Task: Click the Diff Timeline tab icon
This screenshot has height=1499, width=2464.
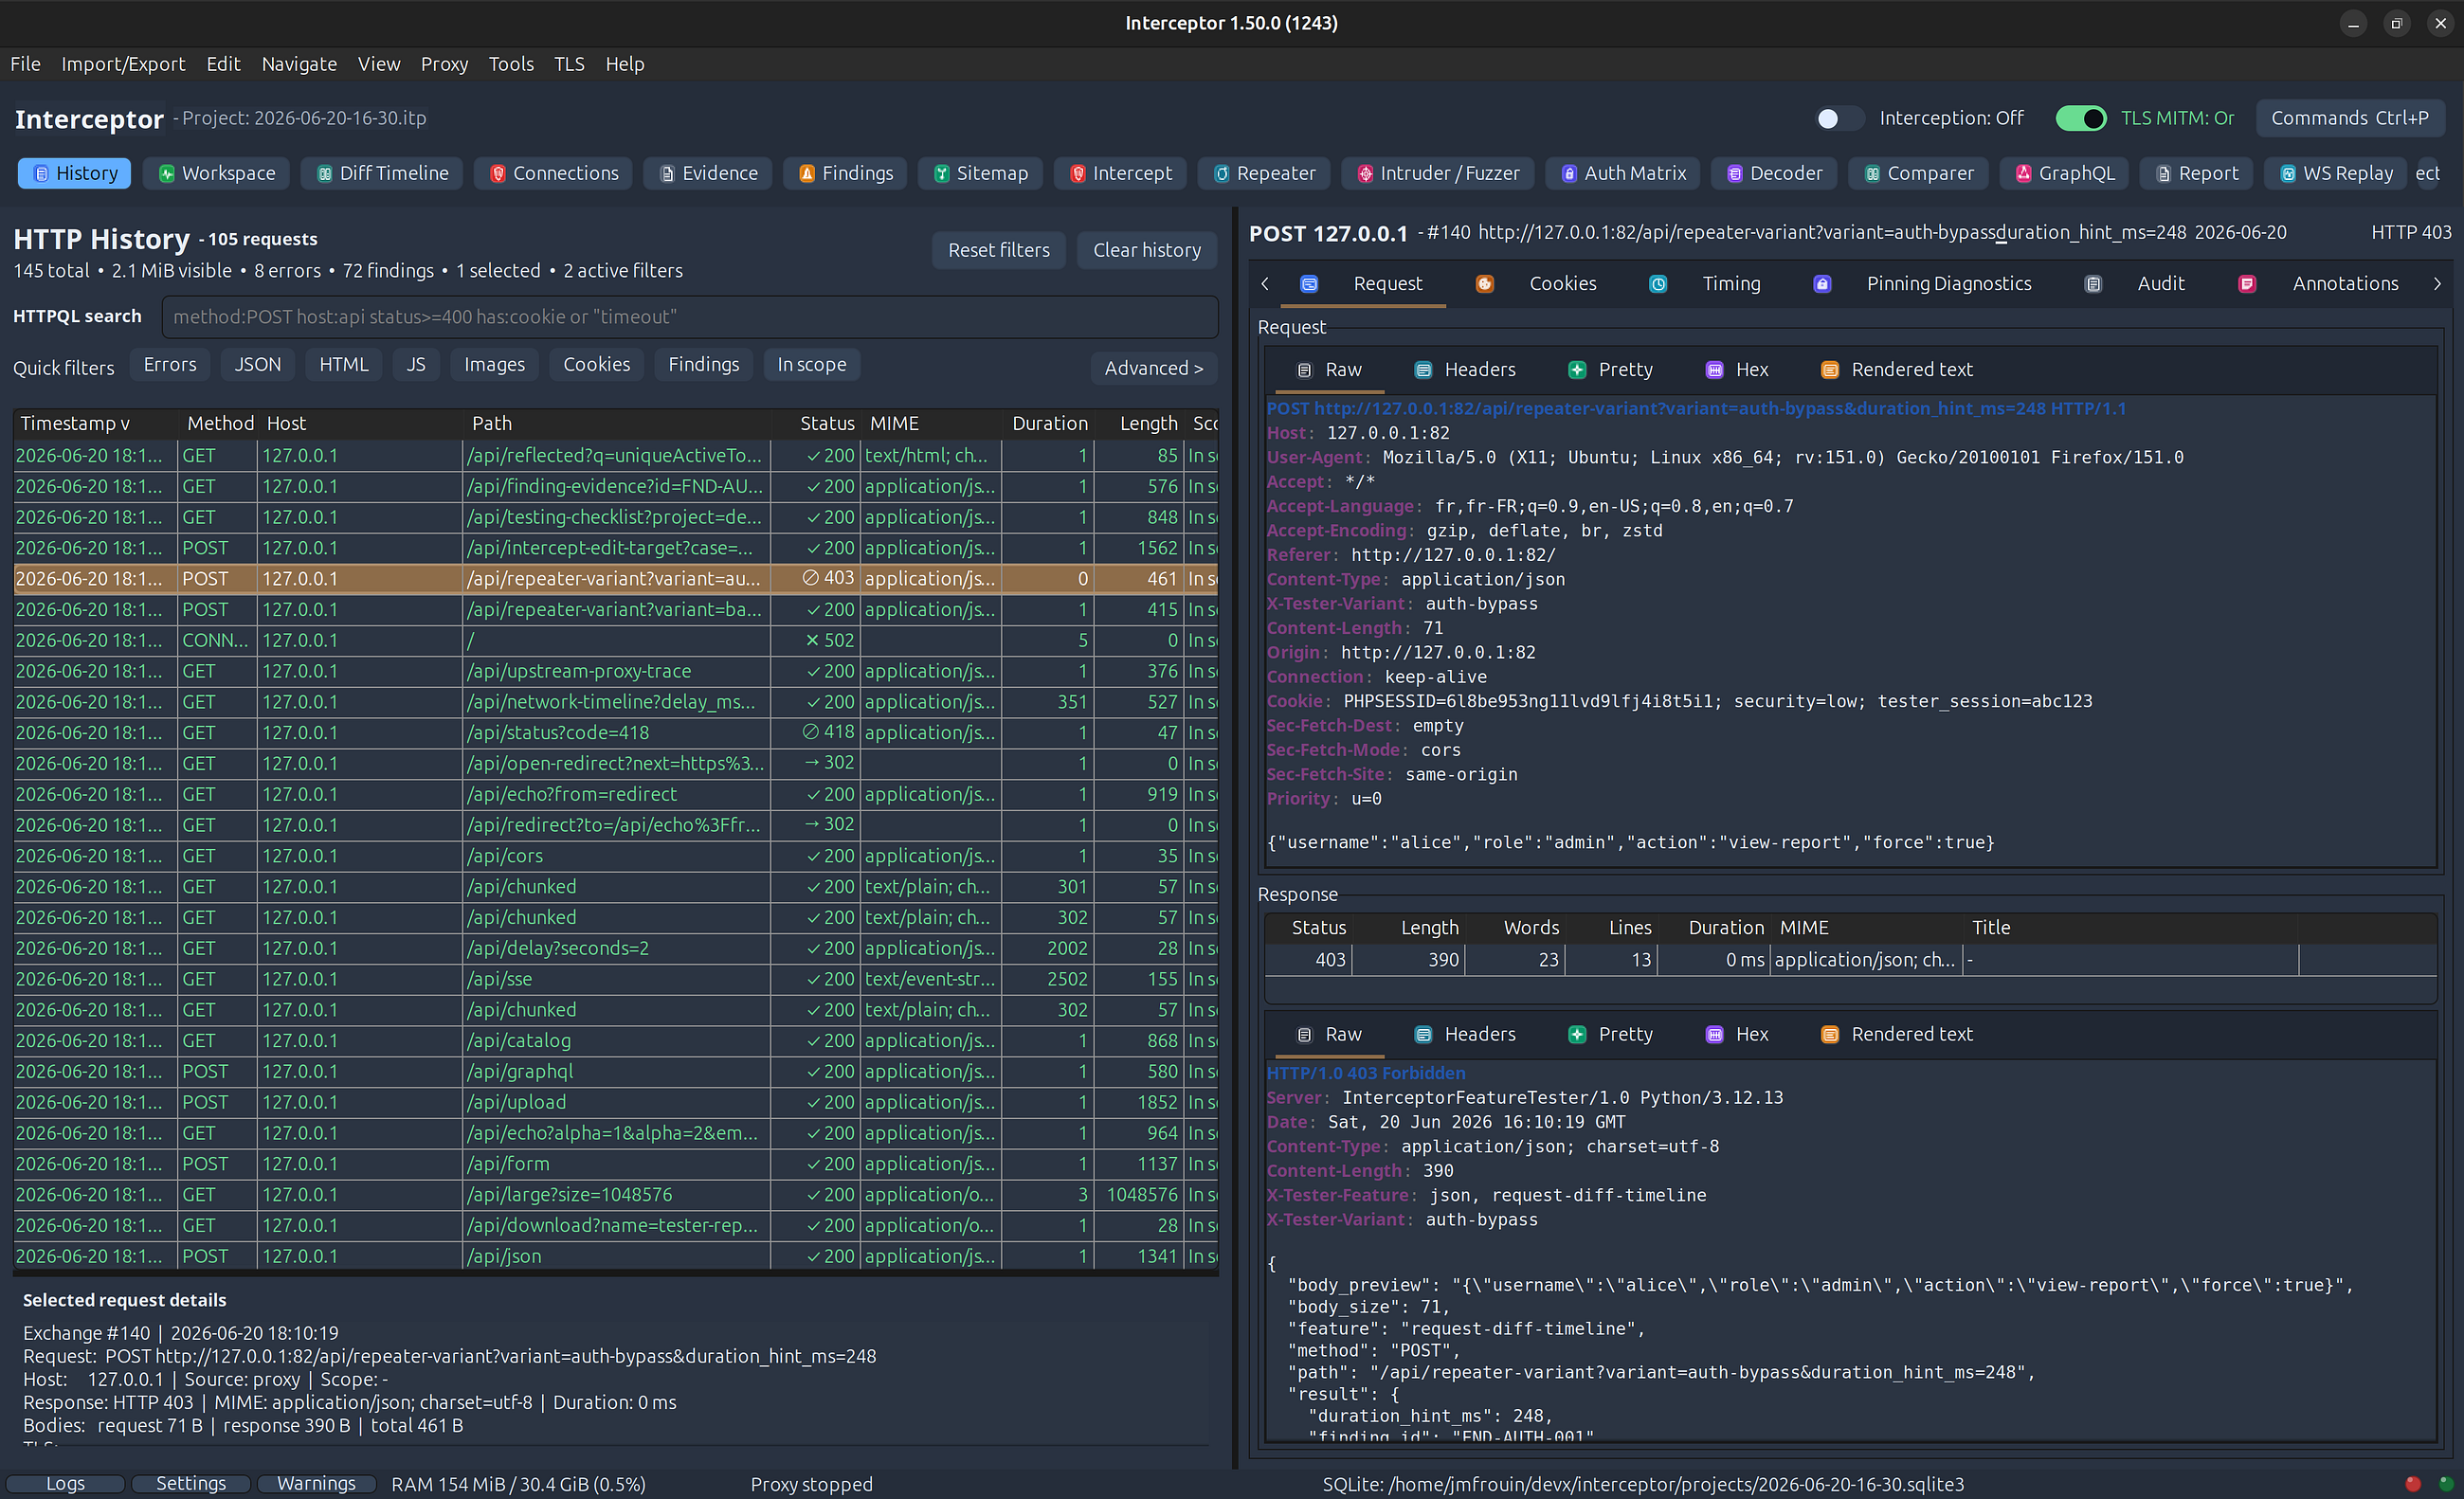Action: tap(325, 173)
